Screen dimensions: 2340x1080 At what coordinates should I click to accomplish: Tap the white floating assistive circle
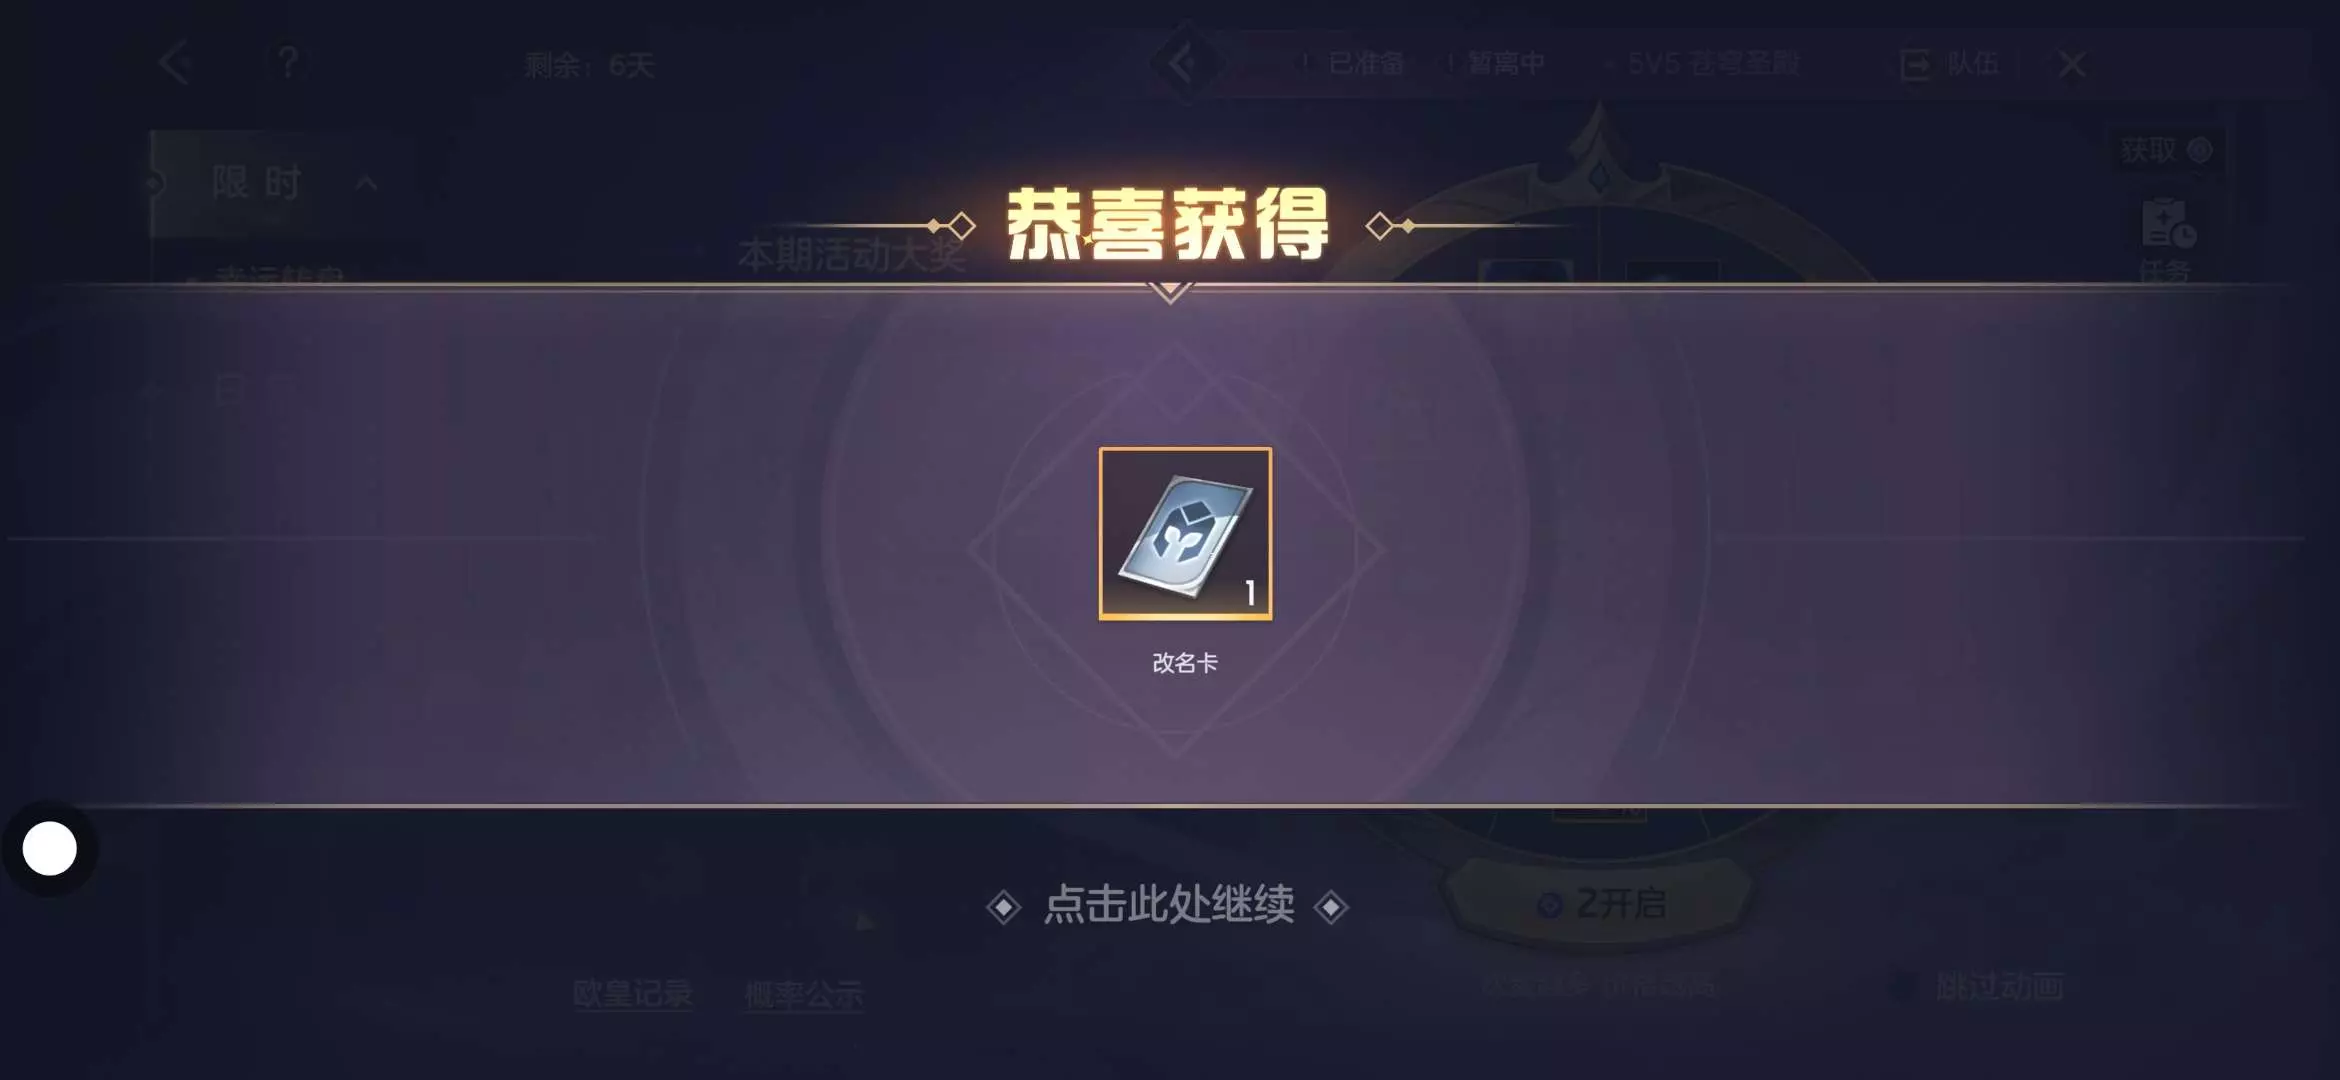tap(49, 848)
